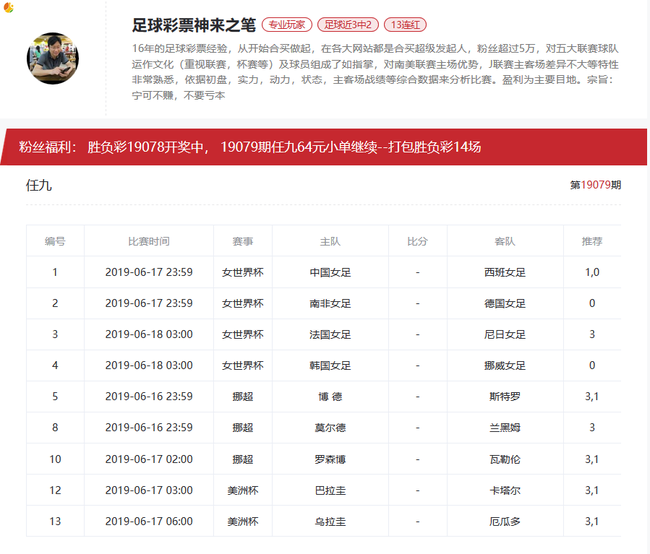Click the author's bio description text

point(375,72)
